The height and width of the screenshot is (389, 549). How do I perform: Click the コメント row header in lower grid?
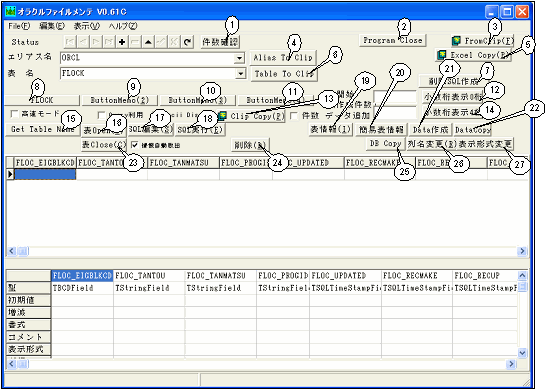click(29, 337)
